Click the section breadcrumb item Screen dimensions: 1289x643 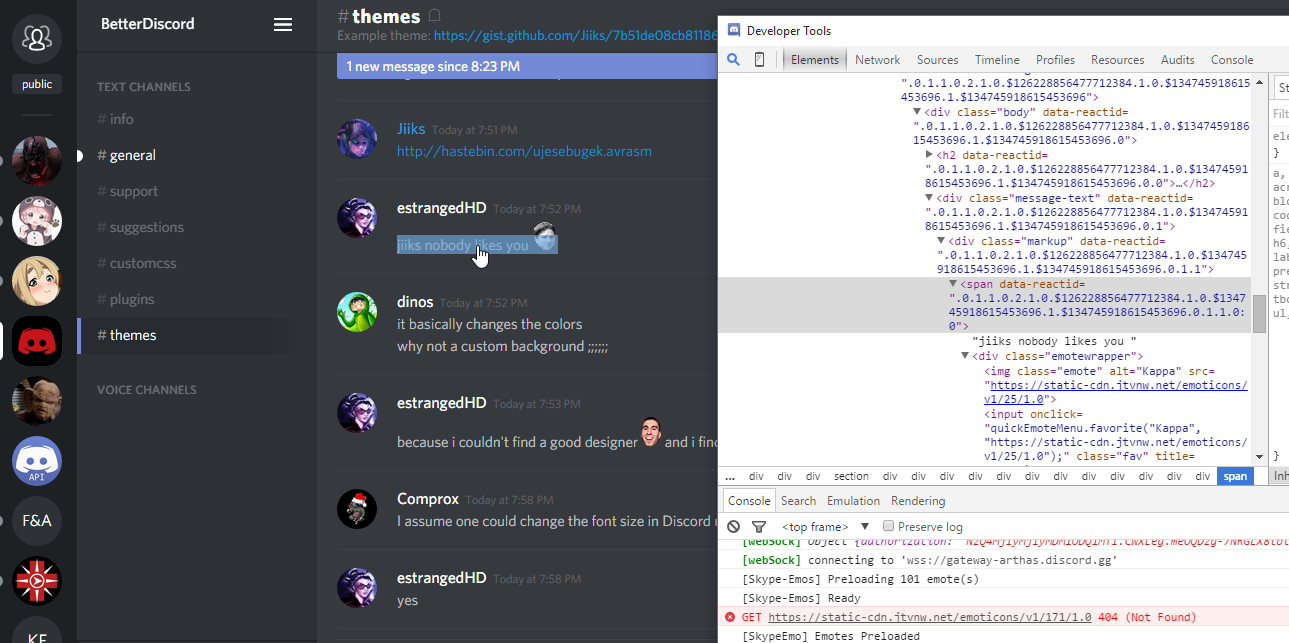coord(851,476)
